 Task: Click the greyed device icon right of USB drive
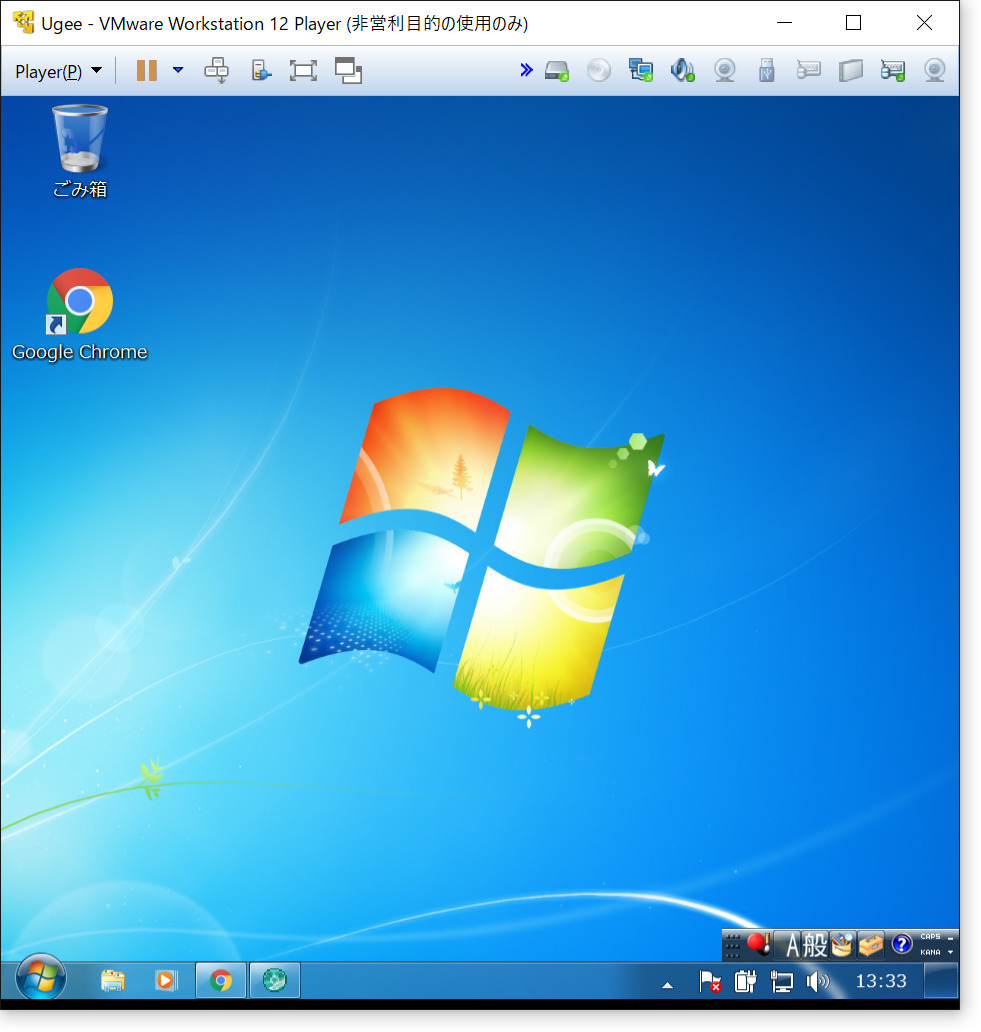pos(808,70)
